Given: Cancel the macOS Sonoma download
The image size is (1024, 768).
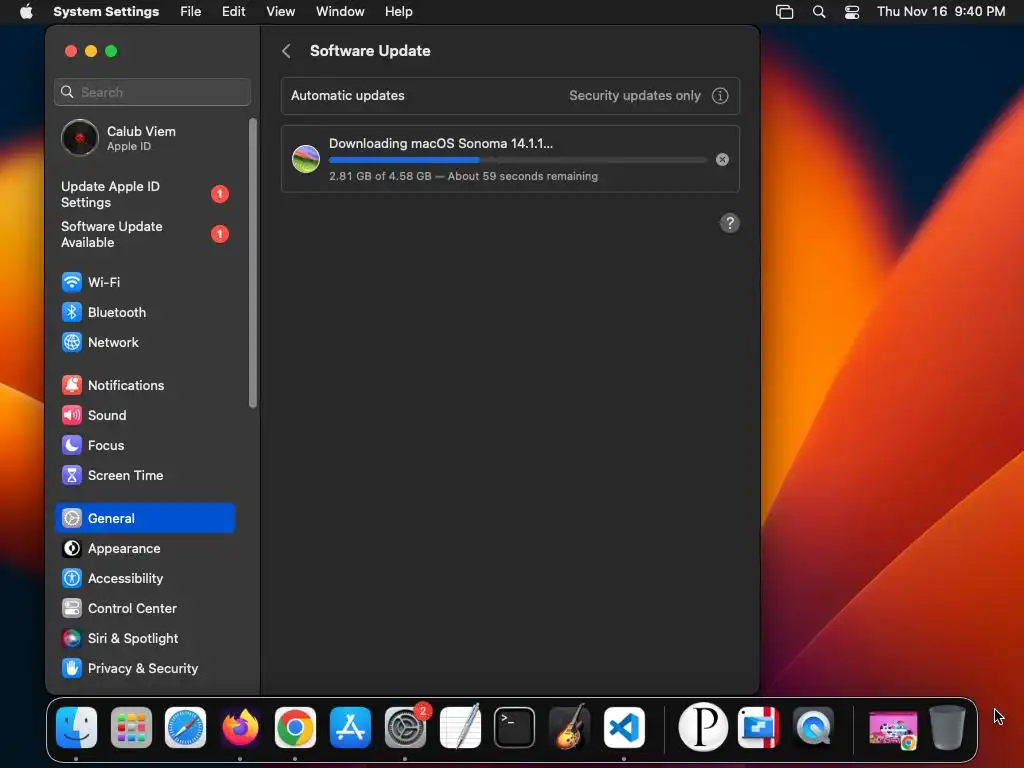Looking at the screenshot, I should 722,159.
